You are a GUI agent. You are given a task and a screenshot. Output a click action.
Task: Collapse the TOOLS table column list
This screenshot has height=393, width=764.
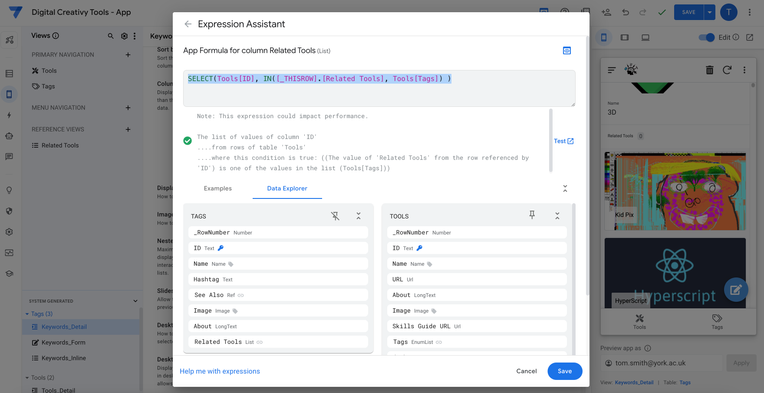coord(557,216)
